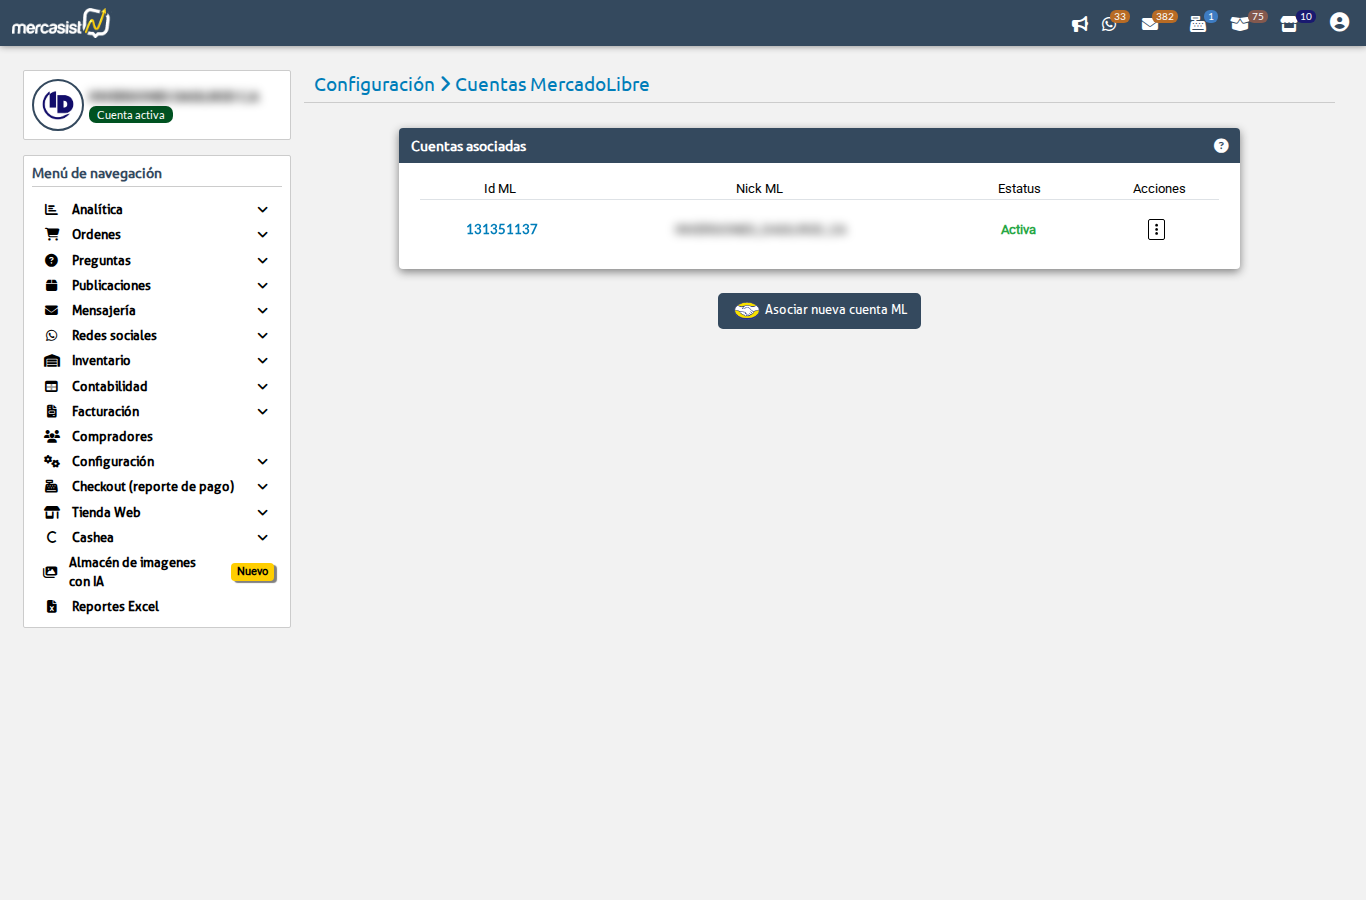Open Reportes Excel from the sidebar

(114, 606)
